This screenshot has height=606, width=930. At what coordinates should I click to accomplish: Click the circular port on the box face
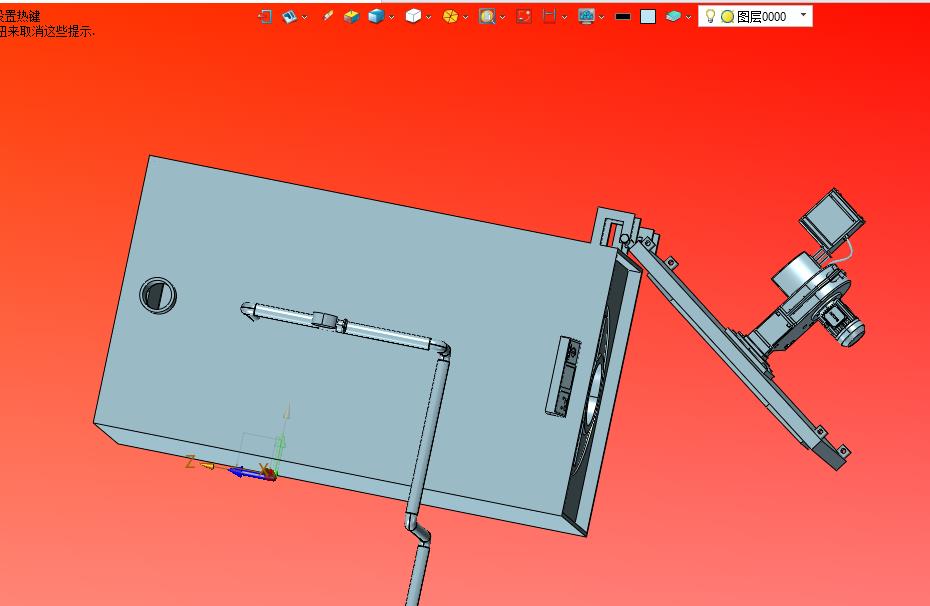(158, 295)
